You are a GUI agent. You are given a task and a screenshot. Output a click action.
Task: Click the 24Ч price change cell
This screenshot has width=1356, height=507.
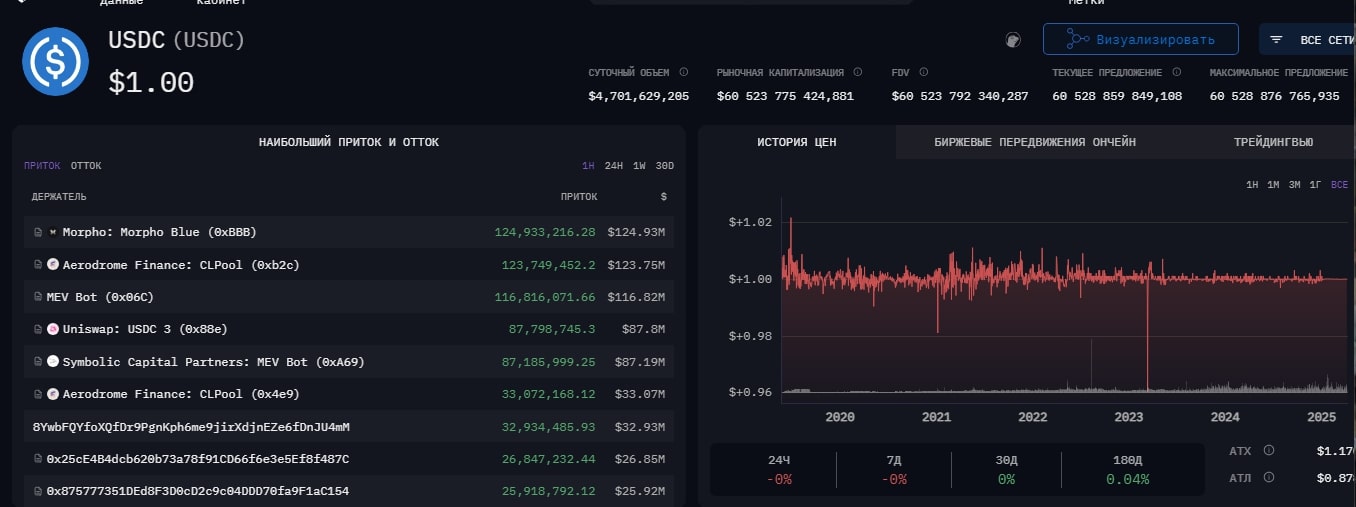click(x=777, y=470)
